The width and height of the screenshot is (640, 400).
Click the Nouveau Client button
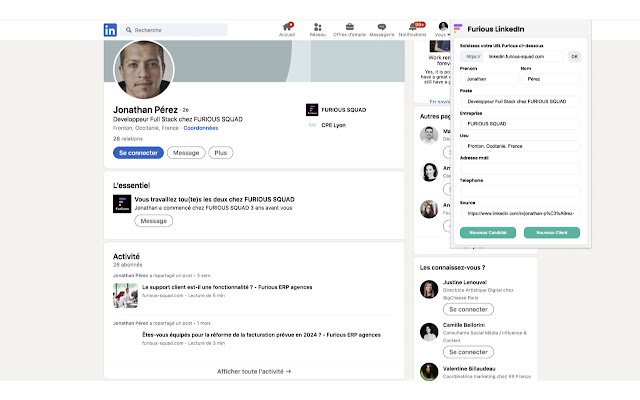tap(552, 233)
